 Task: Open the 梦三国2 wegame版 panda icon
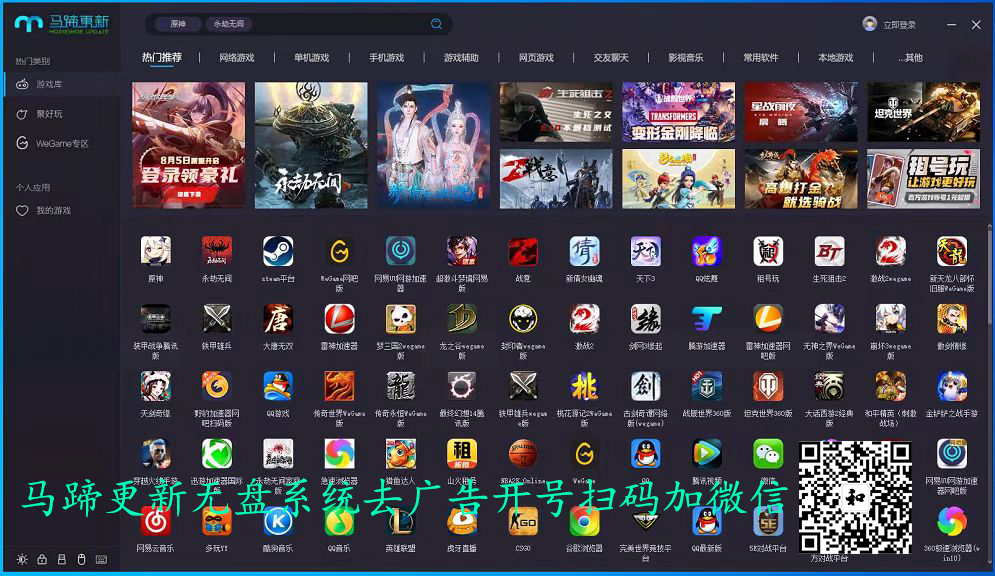pos(400,318)
